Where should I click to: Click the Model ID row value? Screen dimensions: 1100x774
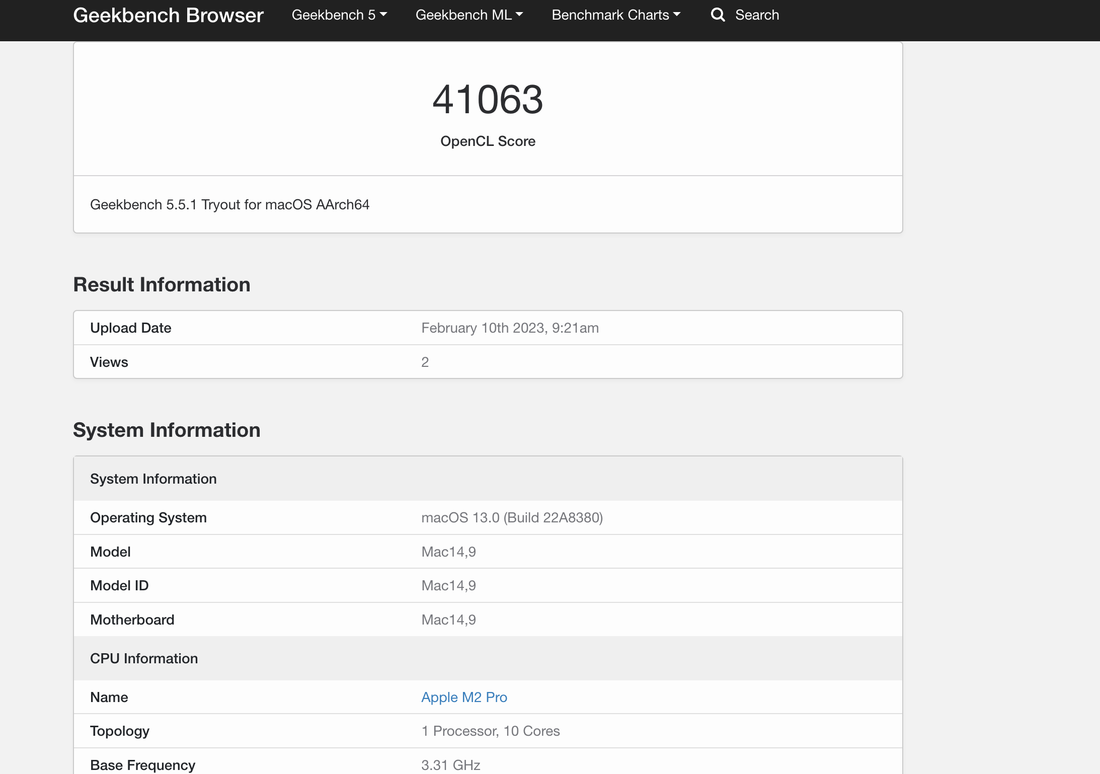coord(449,586)
